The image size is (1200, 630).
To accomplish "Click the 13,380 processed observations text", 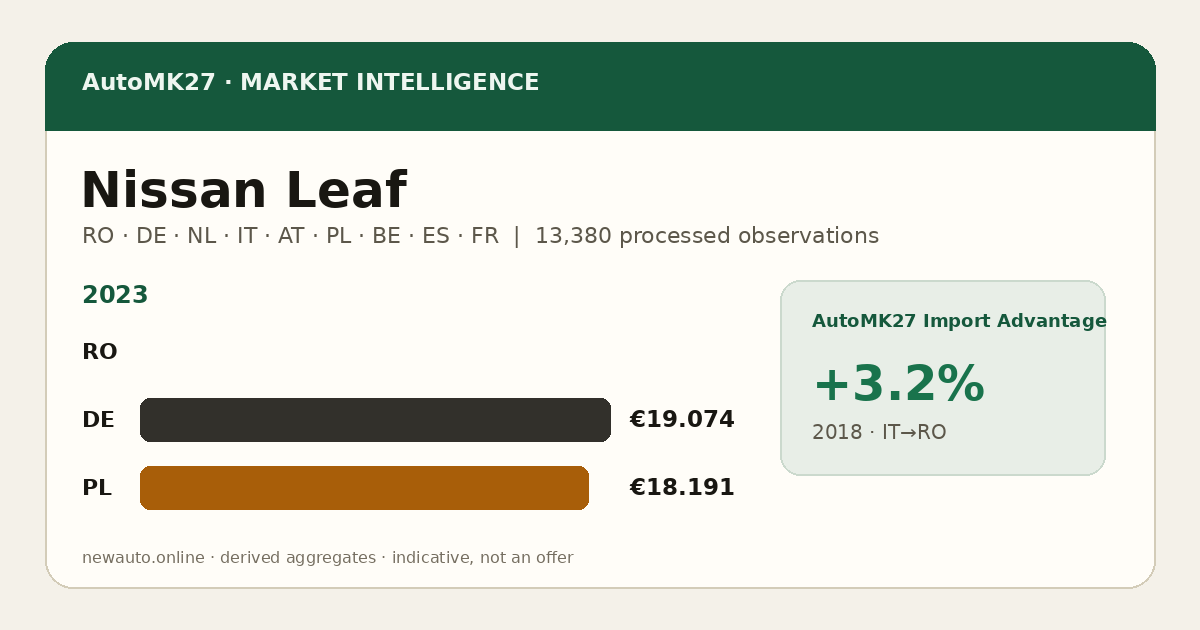I will [707, 236].
